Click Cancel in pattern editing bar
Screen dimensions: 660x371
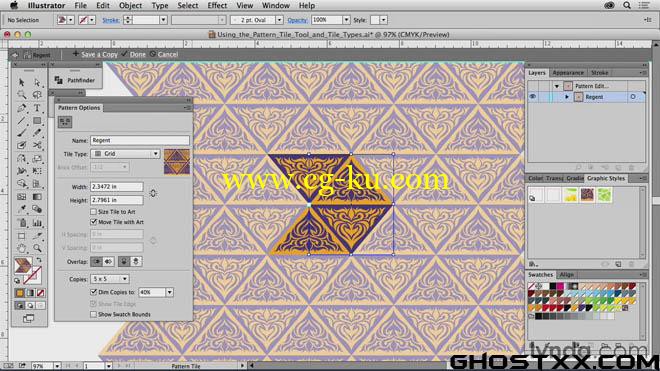tap(164, 54)
